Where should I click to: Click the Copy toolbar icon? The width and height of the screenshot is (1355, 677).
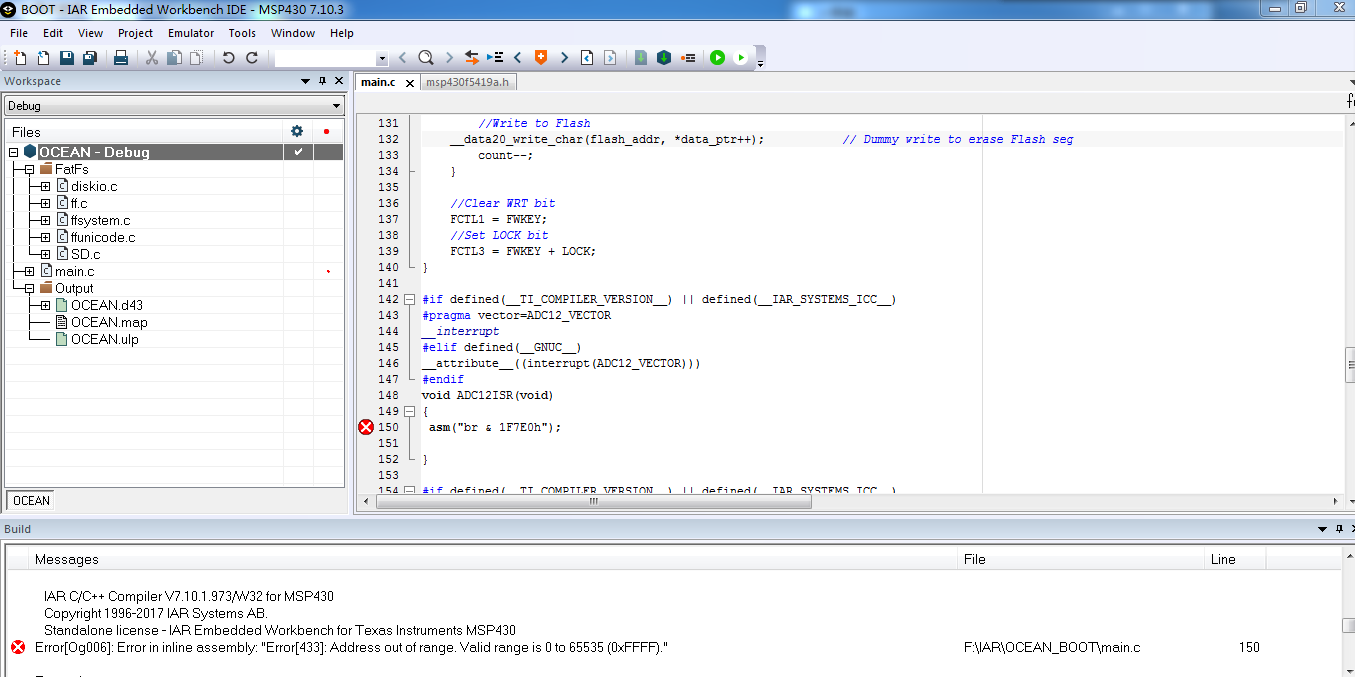point(174,58)
